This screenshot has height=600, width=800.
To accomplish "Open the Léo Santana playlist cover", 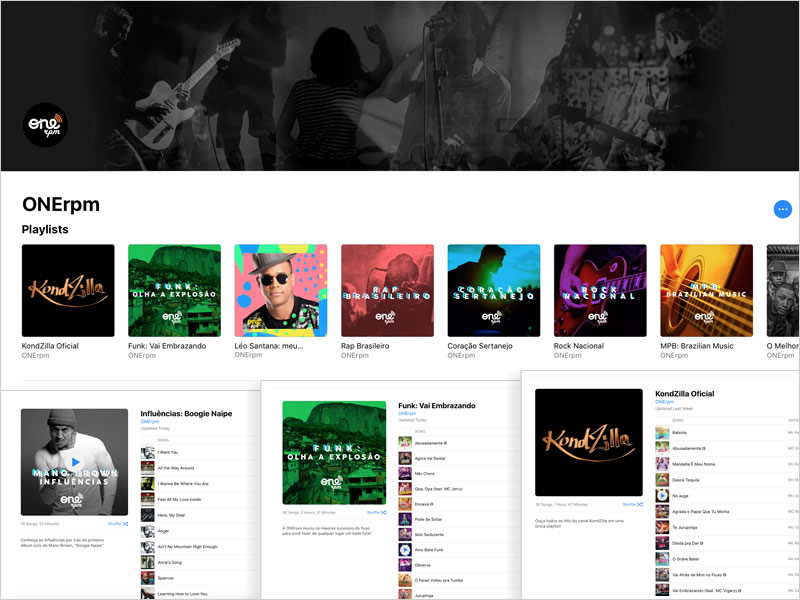I will (x=281, y=291).
